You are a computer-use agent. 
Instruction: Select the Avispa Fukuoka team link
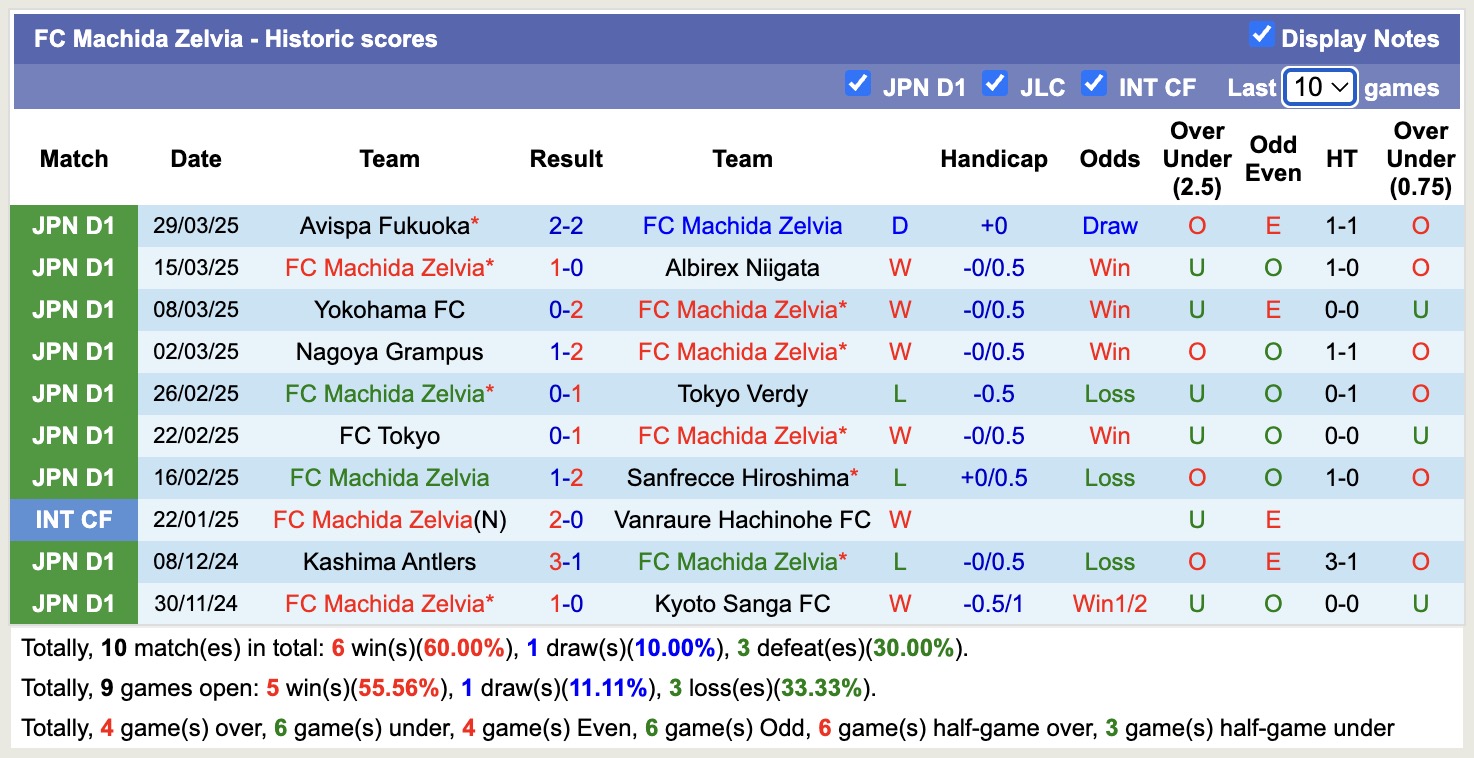coord(384,225)
